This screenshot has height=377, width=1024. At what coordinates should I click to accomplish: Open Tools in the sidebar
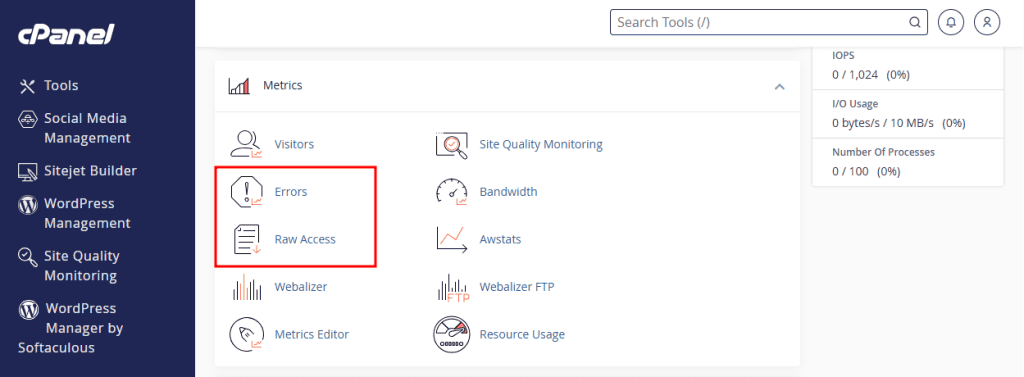pos(61,86)
